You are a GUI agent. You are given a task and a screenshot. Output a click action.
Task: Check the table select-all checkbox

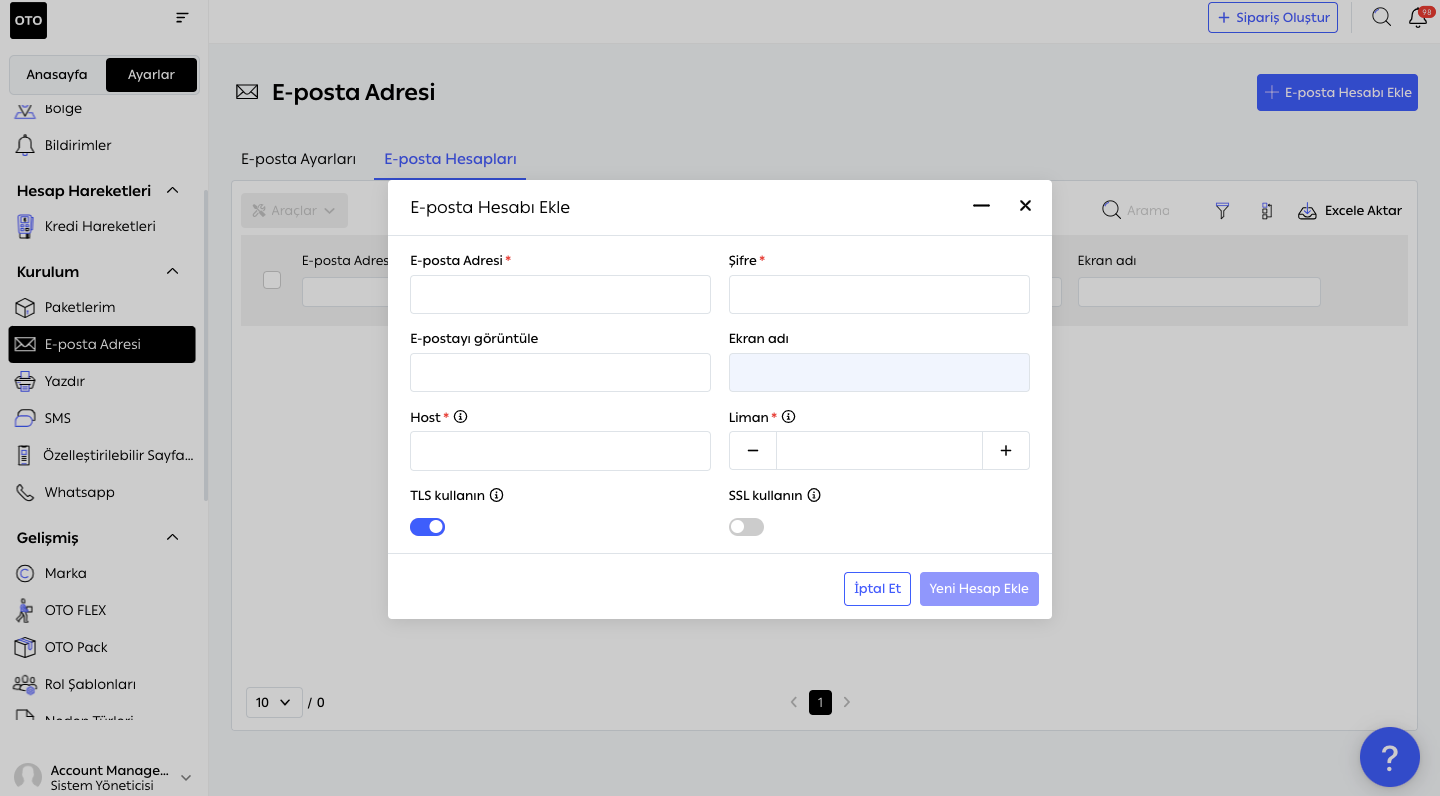pos(272,280)
